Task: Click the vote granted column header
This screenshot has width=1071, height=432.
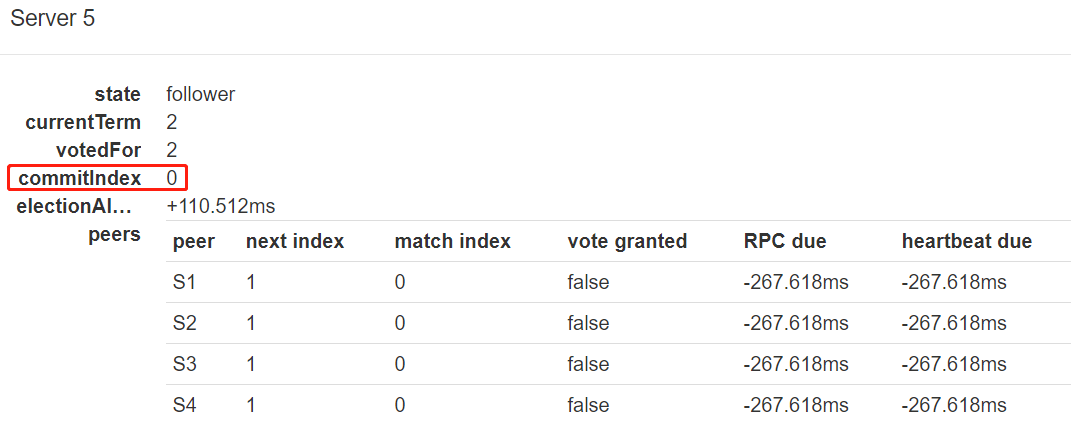Action: point(627,241)
